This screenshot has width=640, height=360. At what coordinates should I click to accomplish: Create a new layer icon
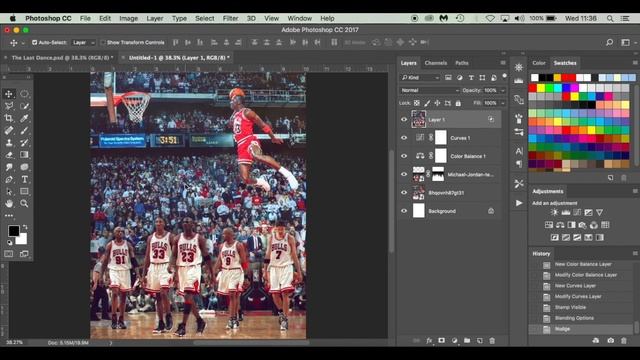tap(480, 340)
